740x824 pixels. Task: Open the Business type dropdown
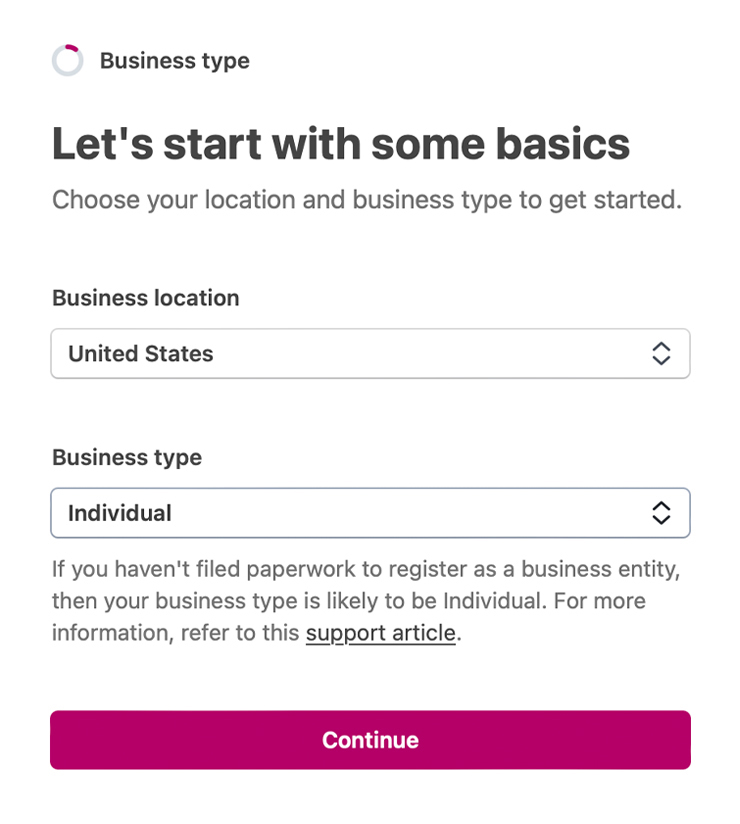(370, 513)
